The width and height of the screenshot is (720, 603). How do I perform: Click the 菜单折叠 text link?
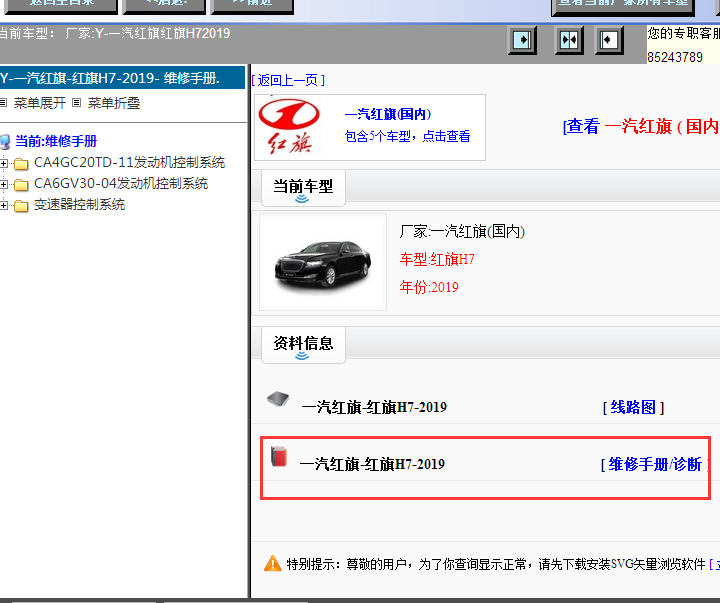pos(114,103)
